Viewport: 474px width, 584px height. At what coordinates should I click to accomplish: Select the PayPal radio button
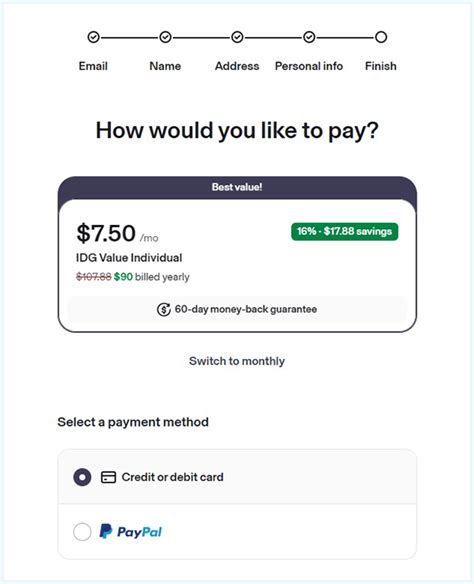pyautogui.click(x=82, y=531)
